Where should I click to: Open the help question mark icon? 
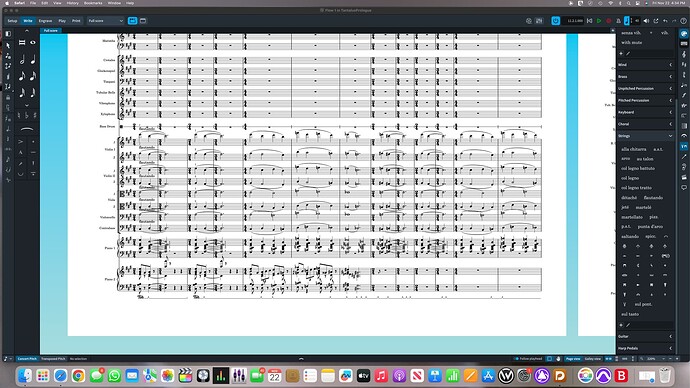tap(683, 21)
